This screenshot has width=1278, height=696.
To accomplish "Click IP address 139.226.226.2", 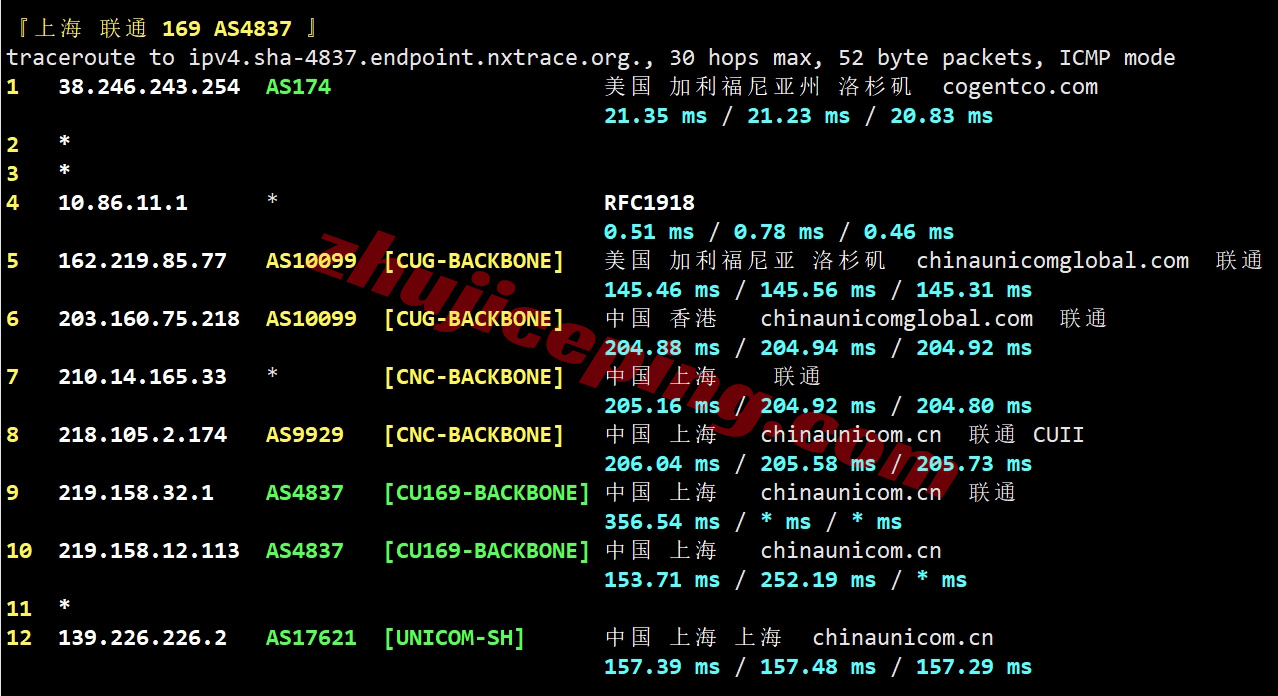I will click(x=142, y=638).
